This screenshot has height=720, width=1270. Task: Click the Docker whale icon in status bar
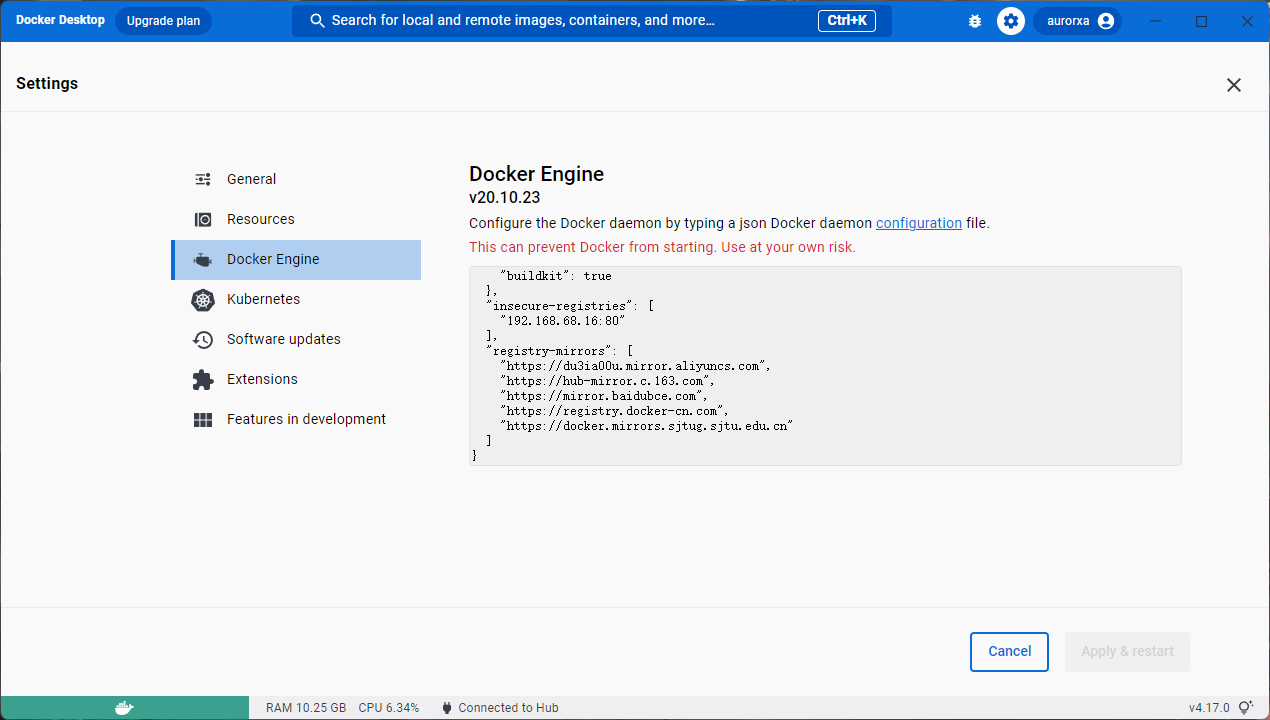(124, 708)
